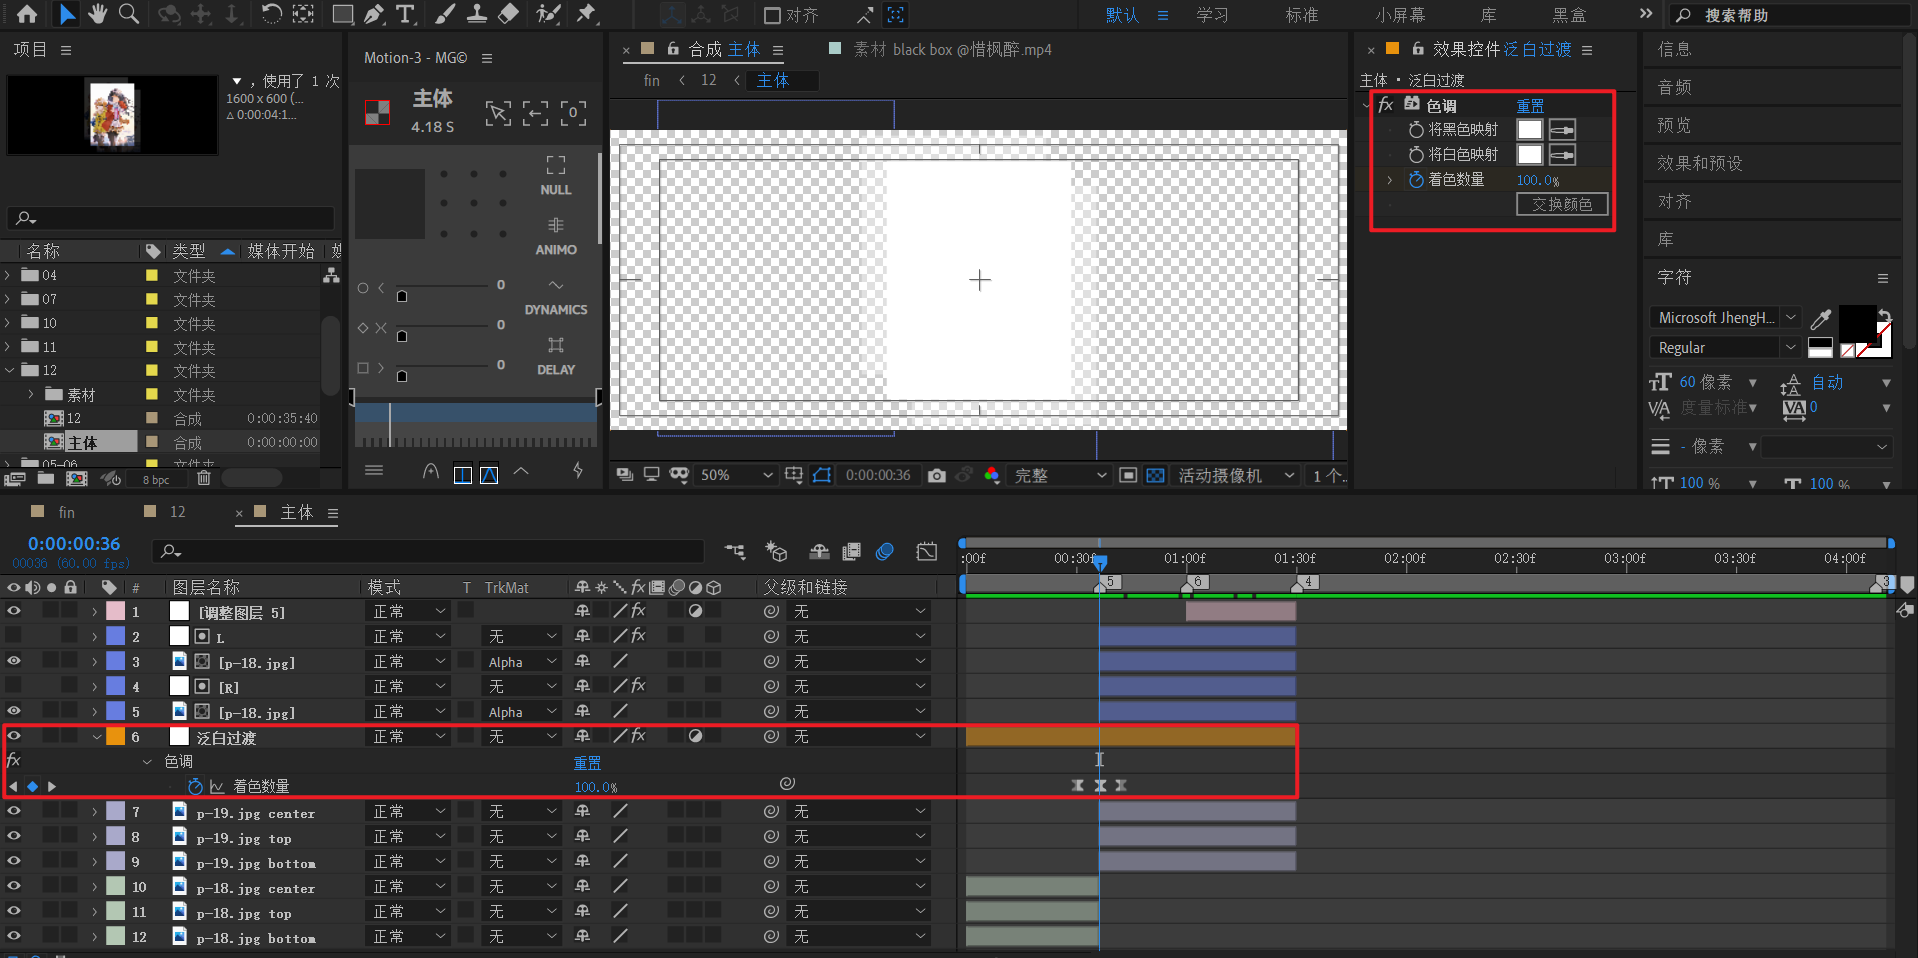Click the show channel RGB icon
1918x958 pixels.
[992, 475]
